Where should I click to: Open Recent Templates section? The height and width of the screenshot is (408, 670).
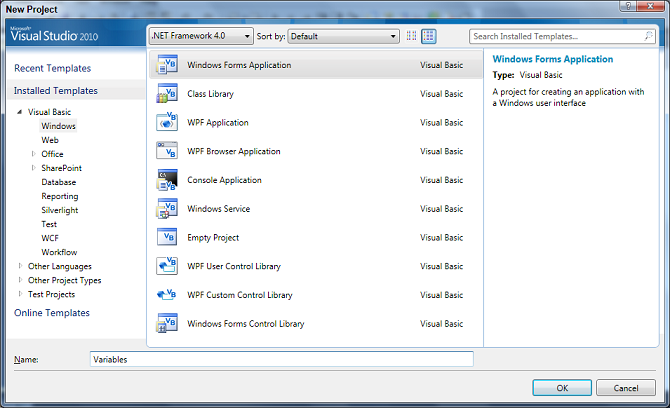pos(53,68)
